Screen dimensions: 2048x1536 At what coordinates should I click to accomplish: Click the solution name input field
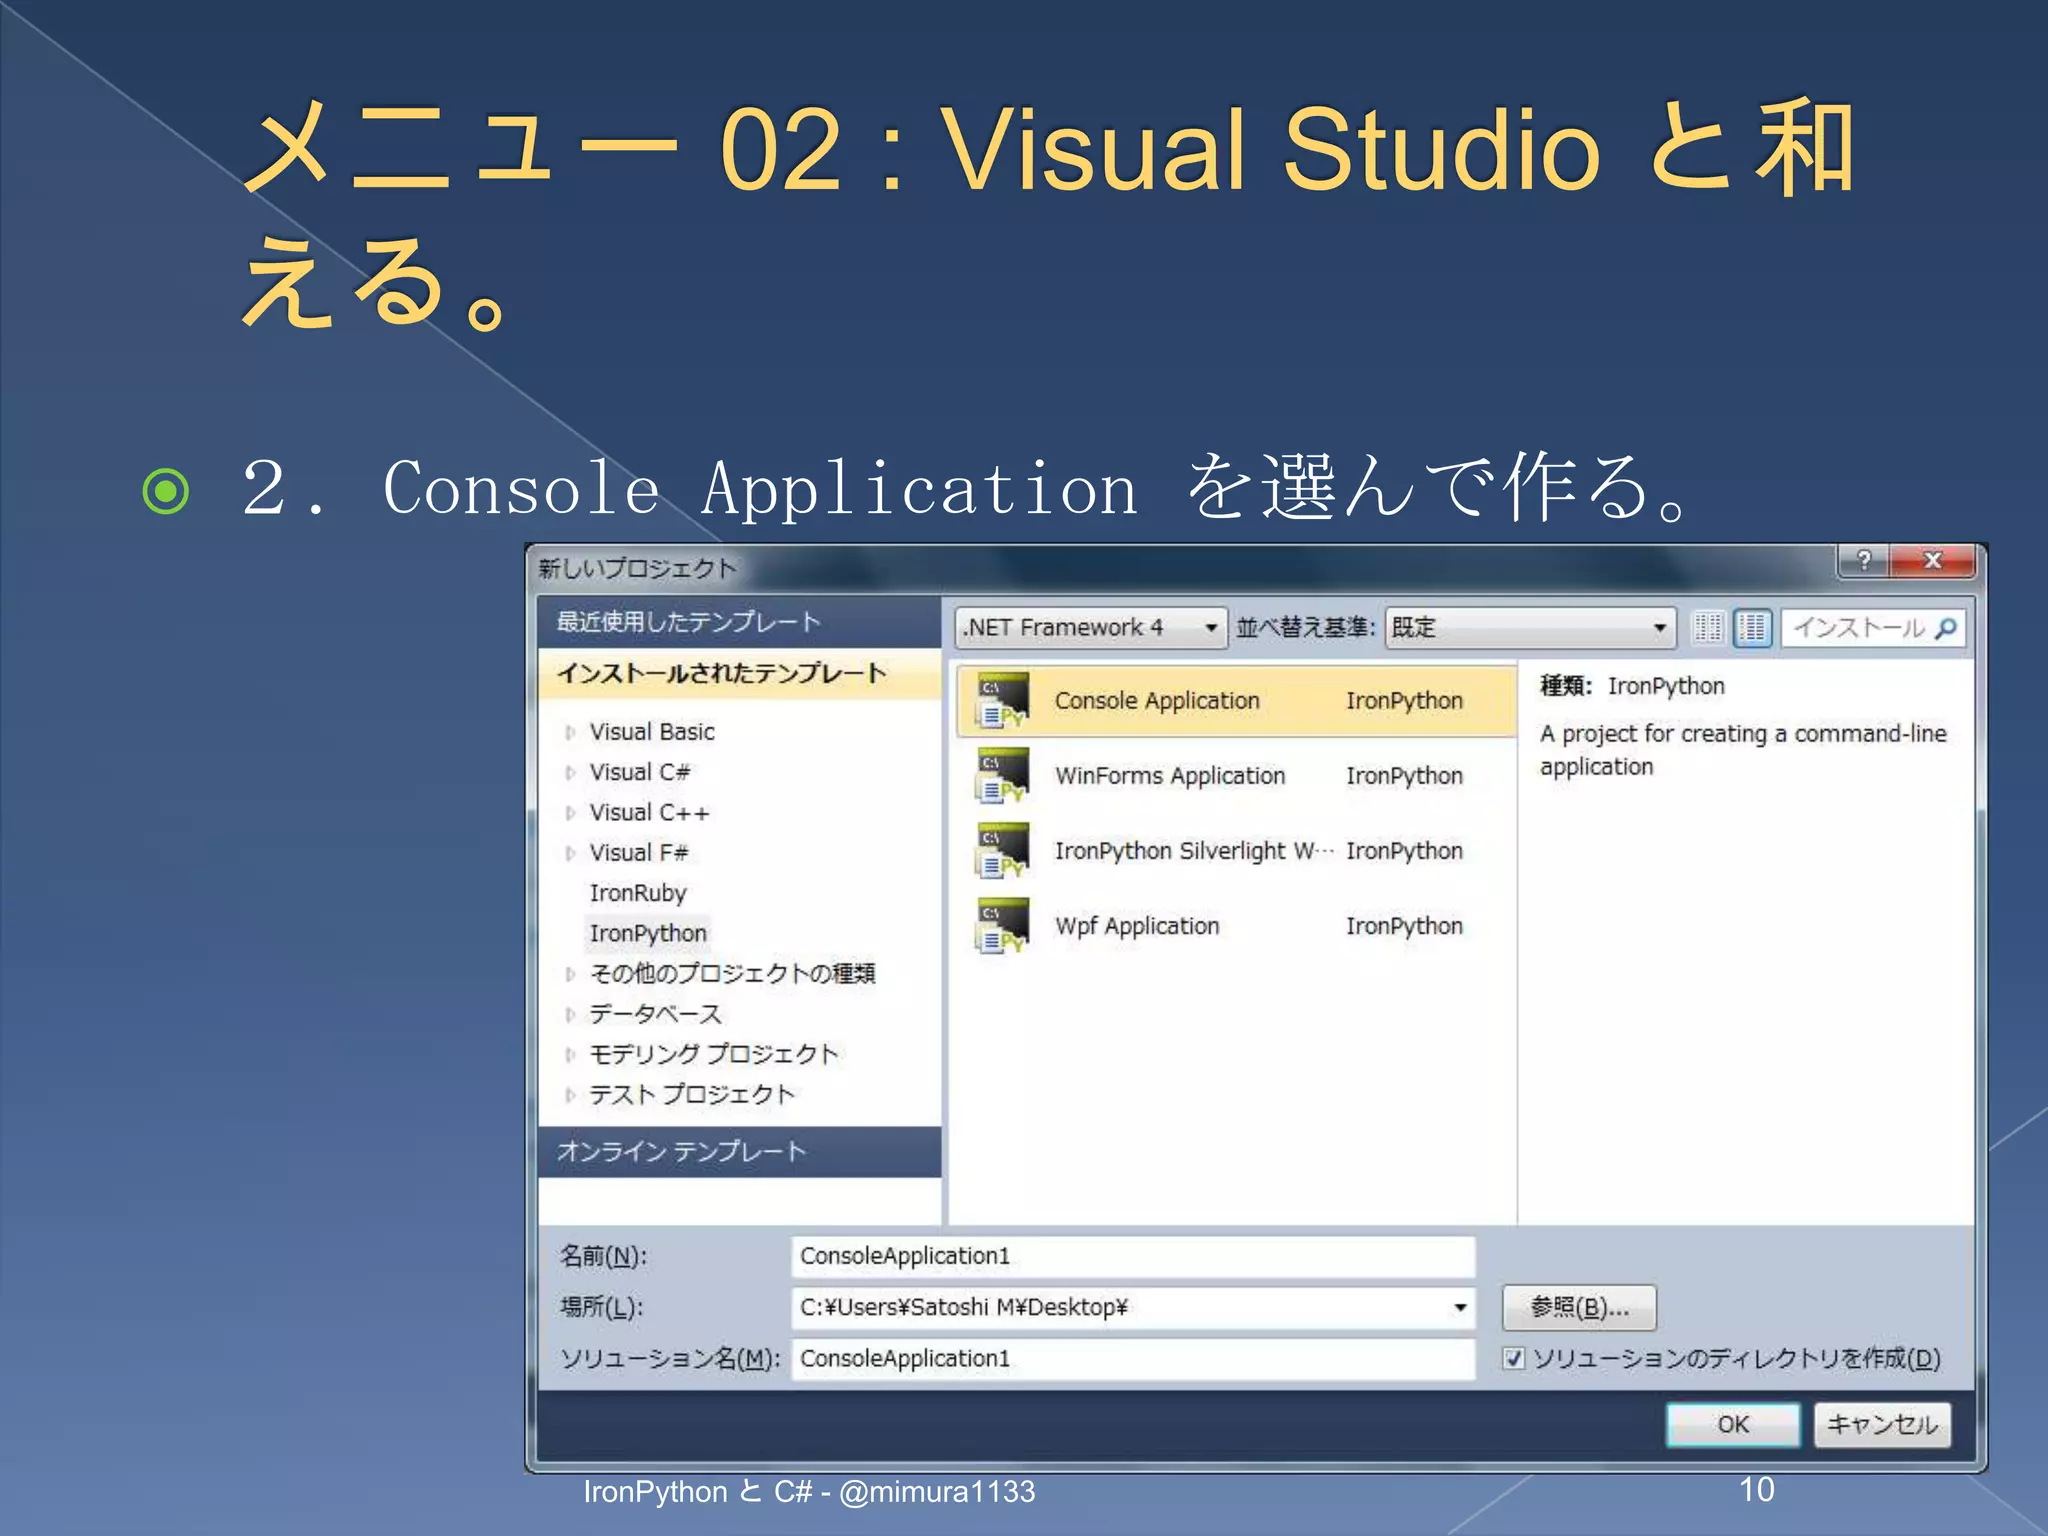pyautogui.click(x=1133, y=1358)
